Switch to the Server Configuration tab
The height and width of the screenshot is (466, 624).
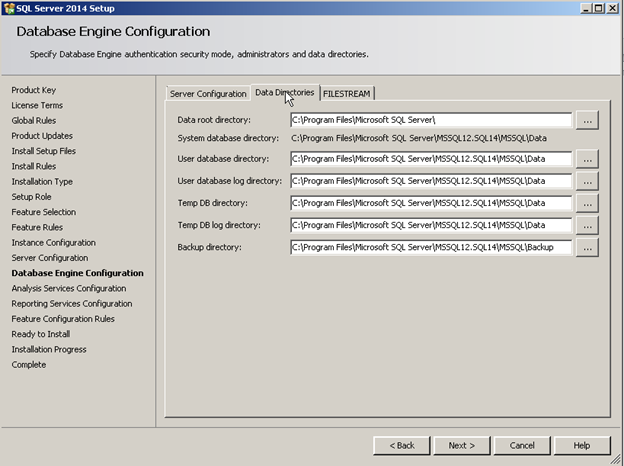tap(208, 94)
